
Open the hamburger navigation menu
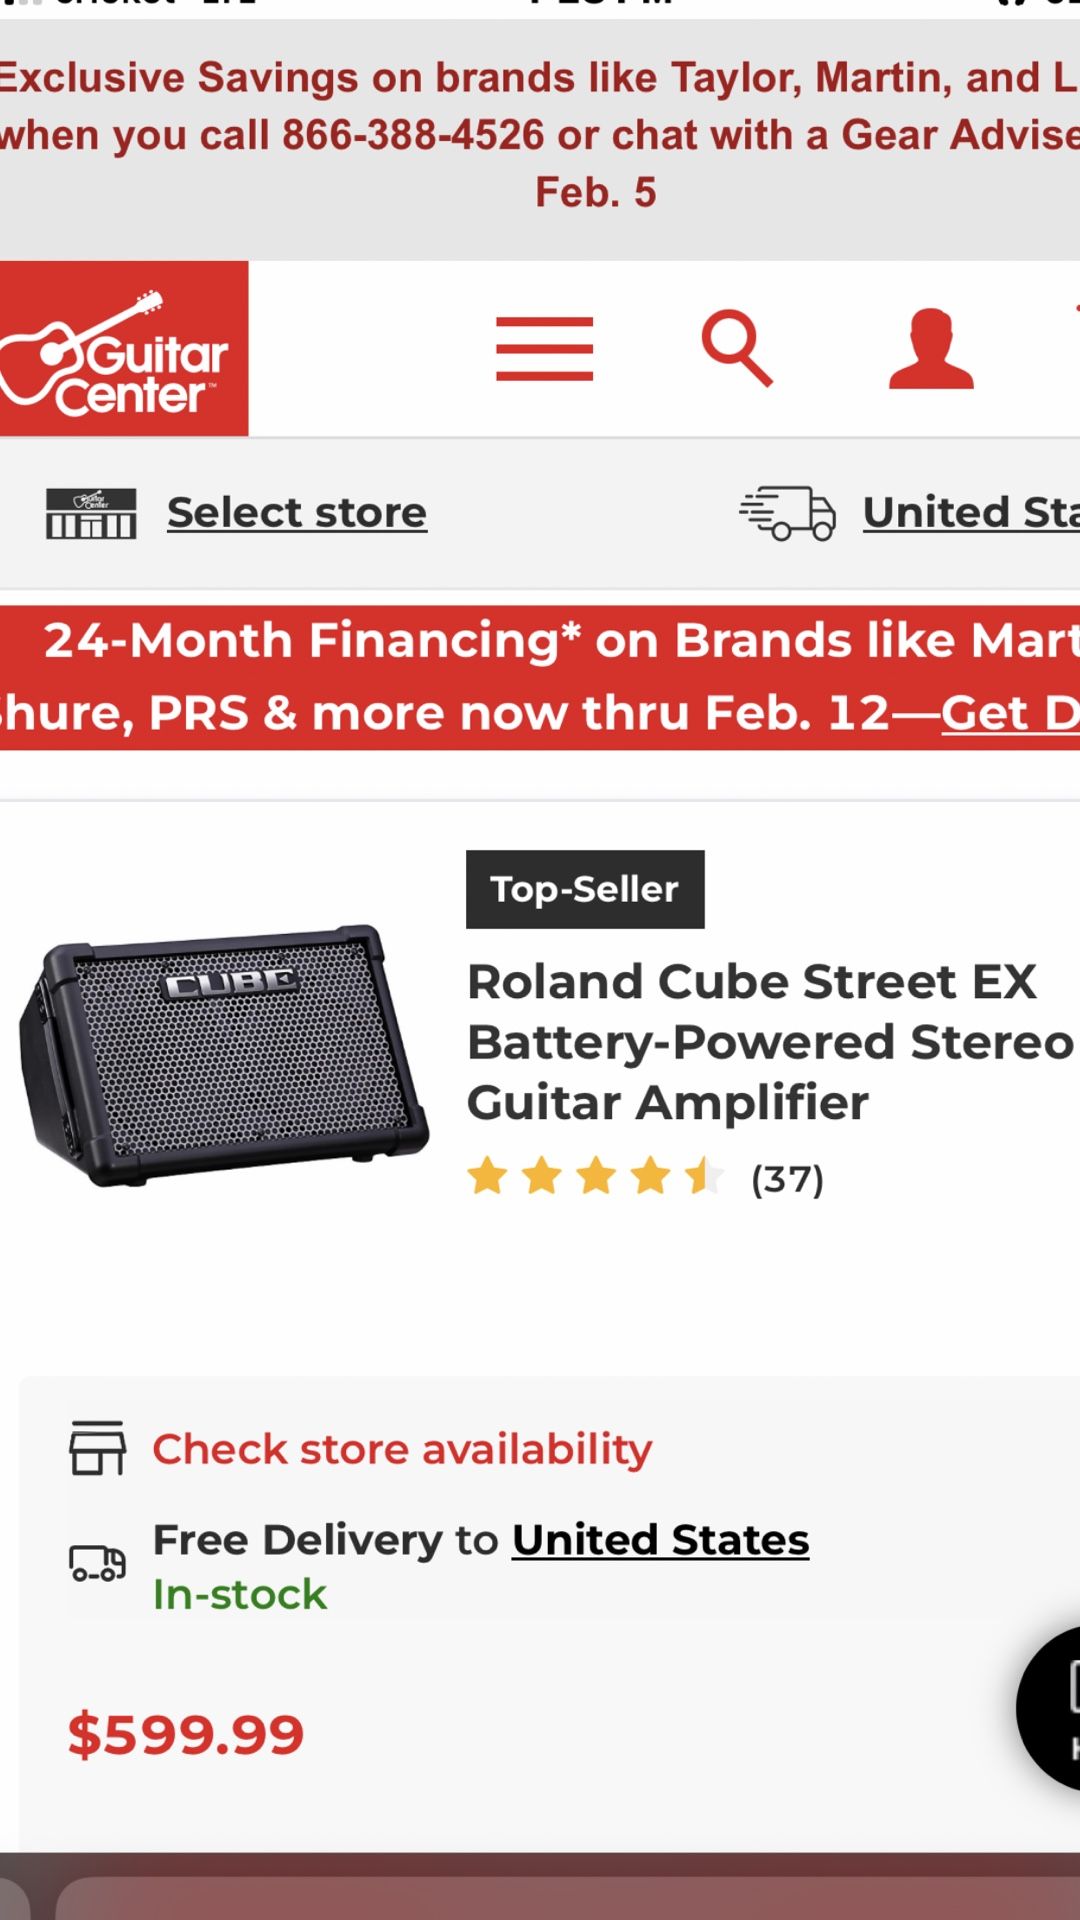click(544, 348)
